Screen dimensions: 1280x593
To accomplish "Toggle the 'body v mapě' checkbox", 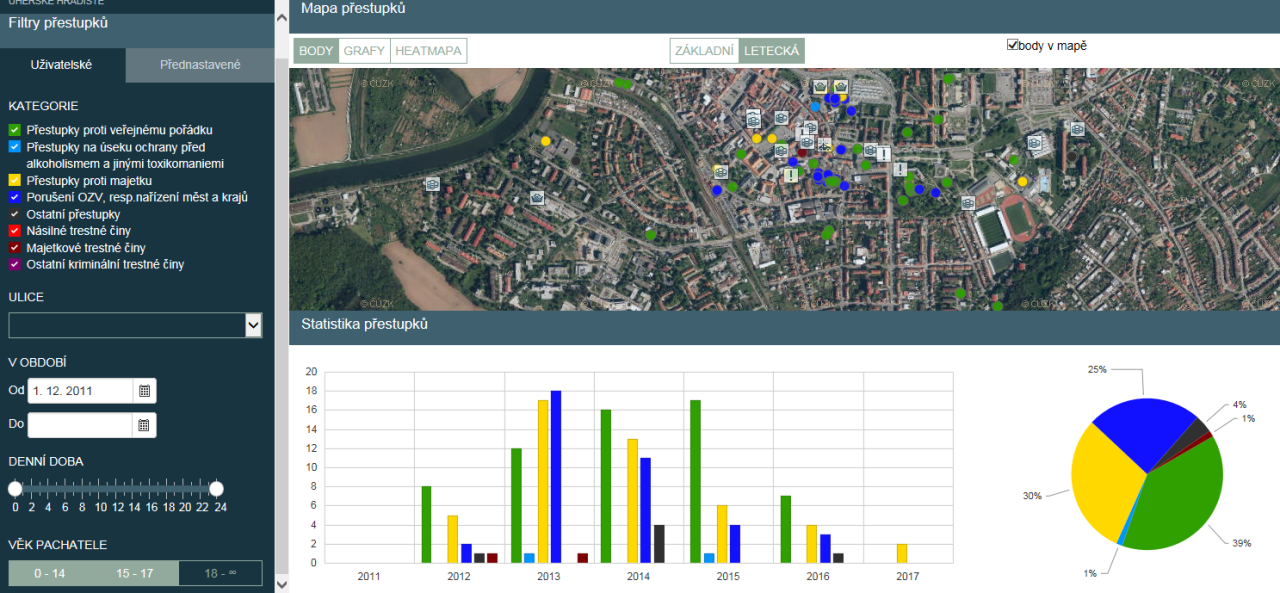I will [1013, 45].
